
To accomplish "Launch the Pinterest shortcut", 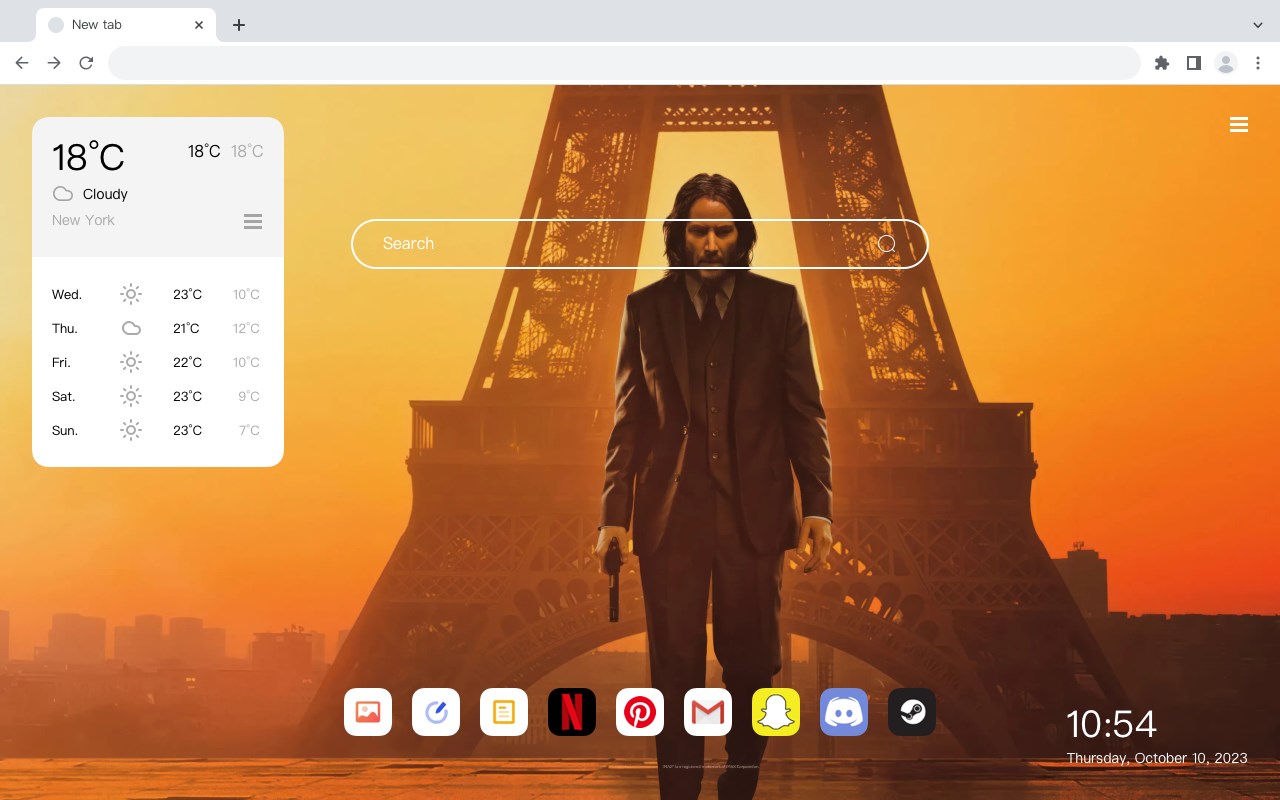I will click(640, 712).
